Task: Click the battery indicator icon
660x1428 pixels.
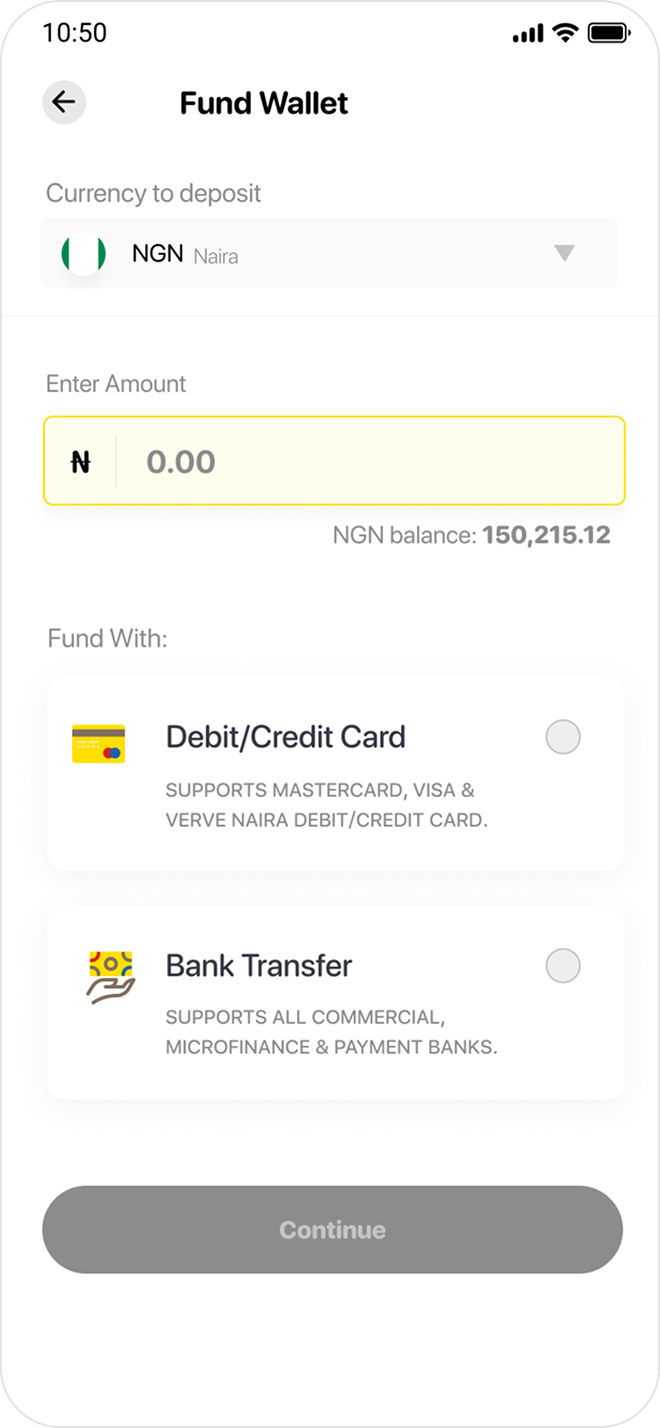Action: (608, 32)
